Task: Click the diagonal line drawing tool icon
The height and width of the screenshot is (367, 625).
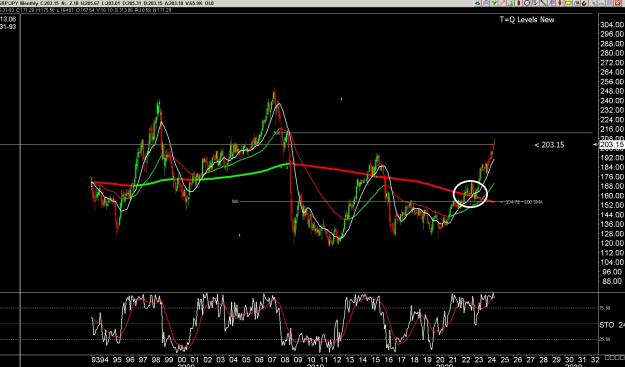Action: (543, 3)
